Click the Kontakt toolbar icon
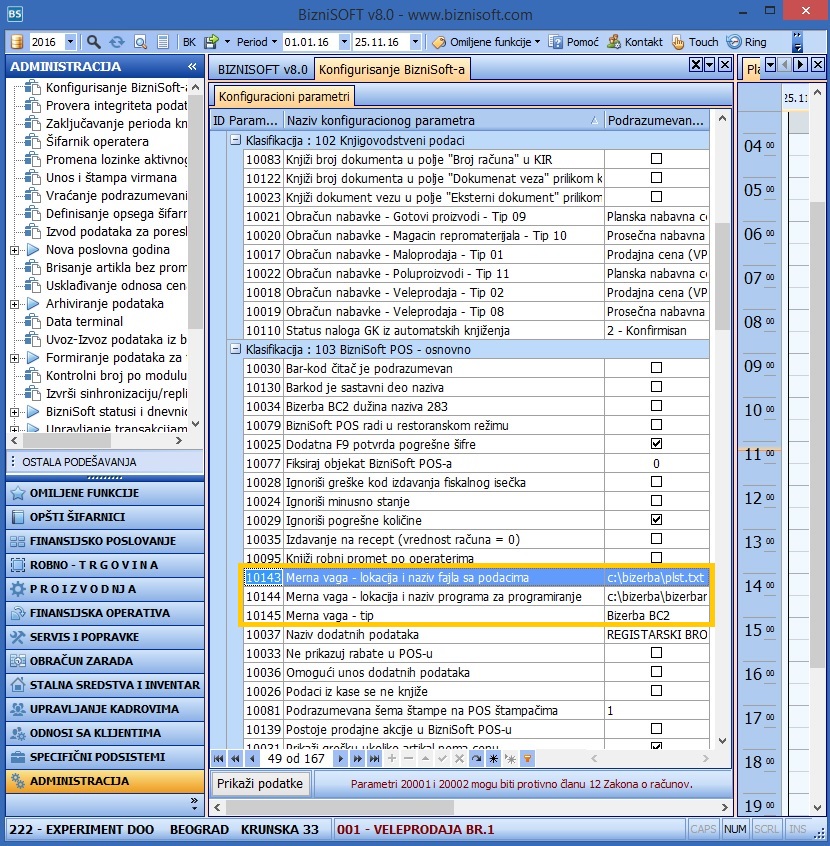Screen dimensions: 830x846 634,42
